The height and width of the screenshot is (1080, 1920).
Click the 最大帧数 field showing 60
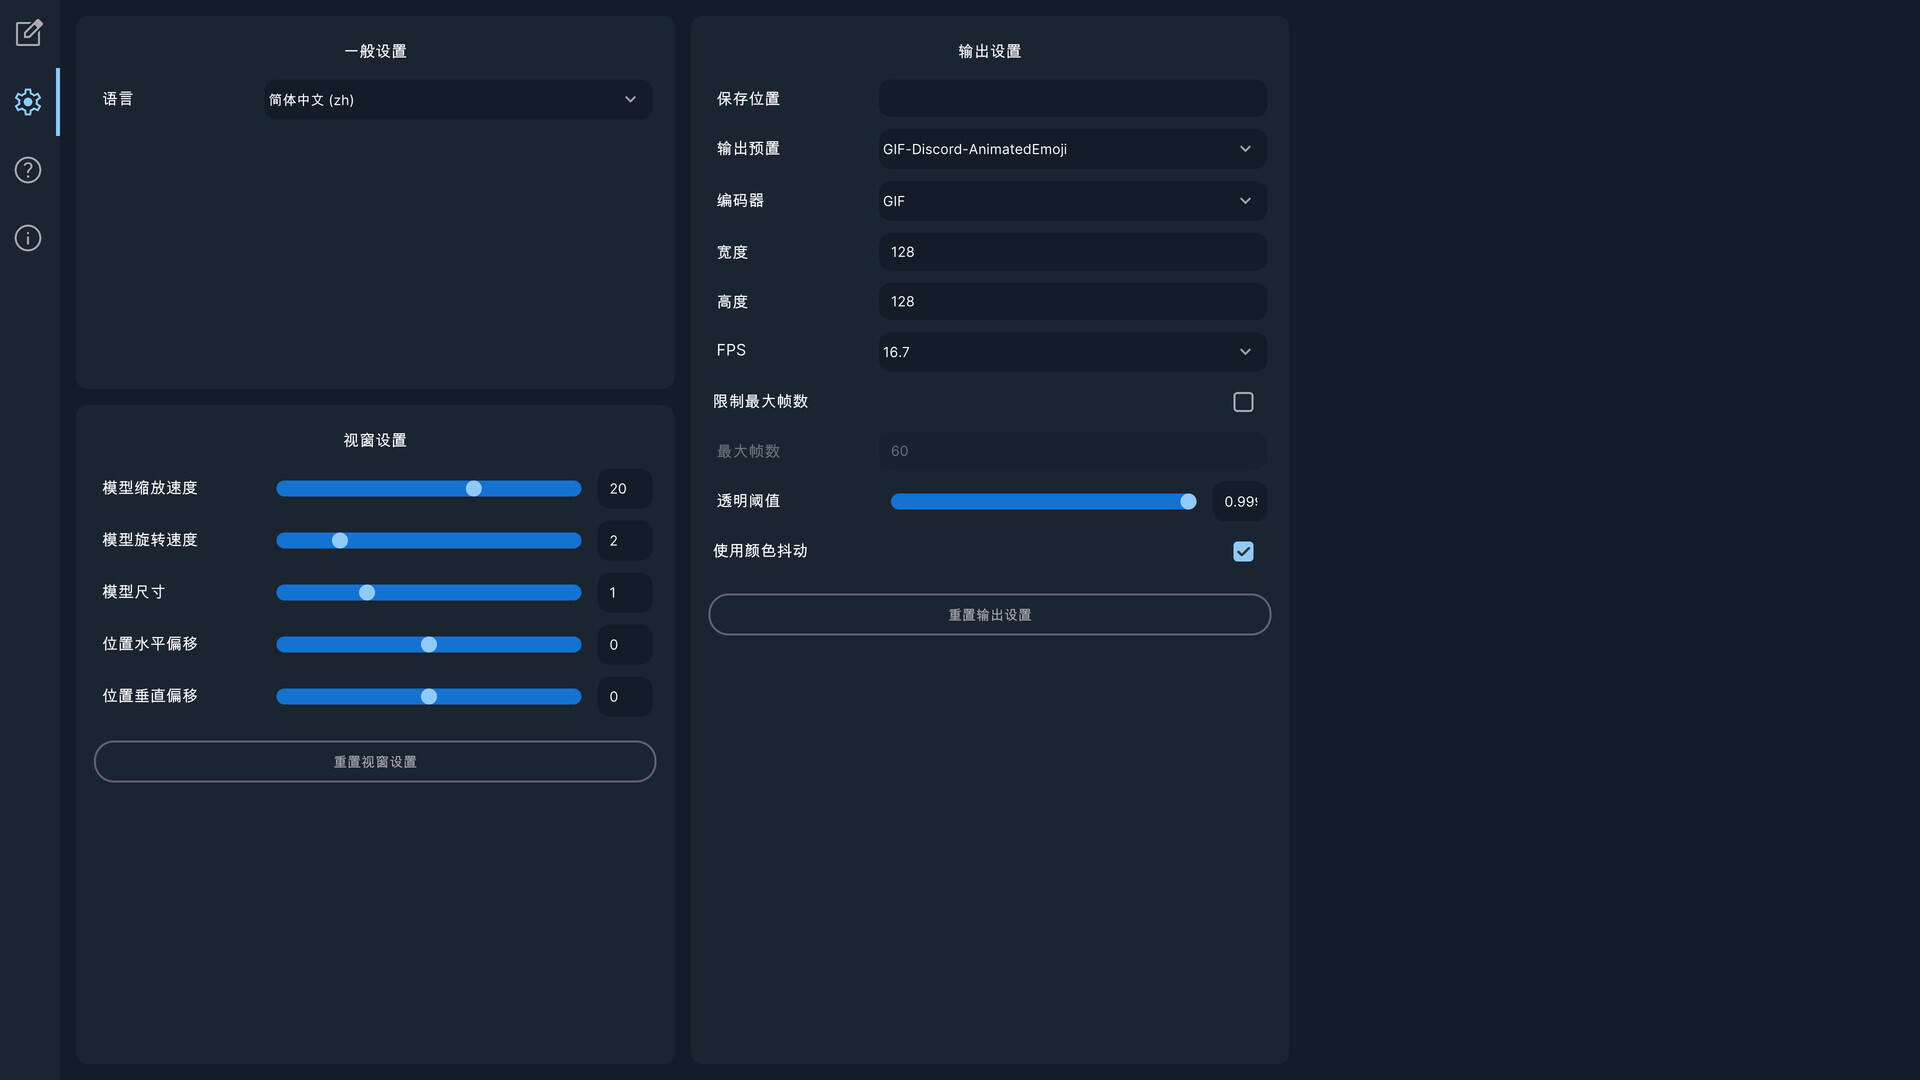[1071, 450]
